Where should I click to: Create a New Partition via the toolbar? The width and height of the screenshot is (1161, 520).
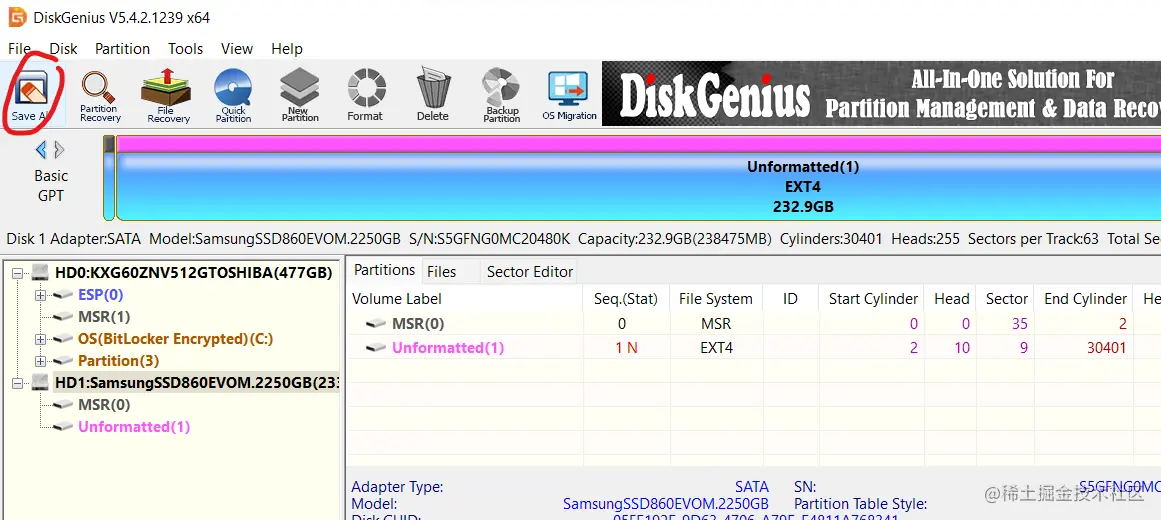300,95
